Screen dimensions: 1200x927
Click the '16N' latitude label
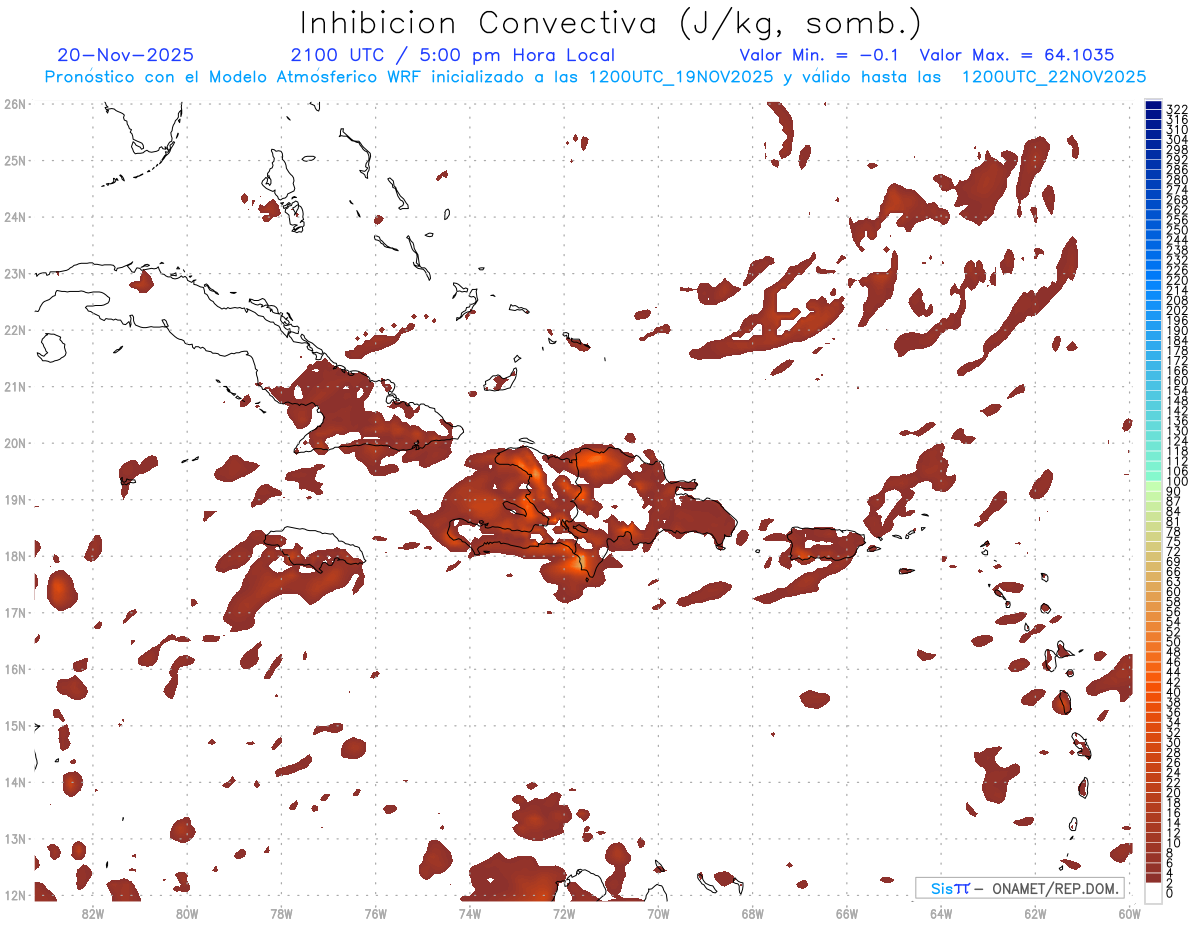[x=14, y=669]
